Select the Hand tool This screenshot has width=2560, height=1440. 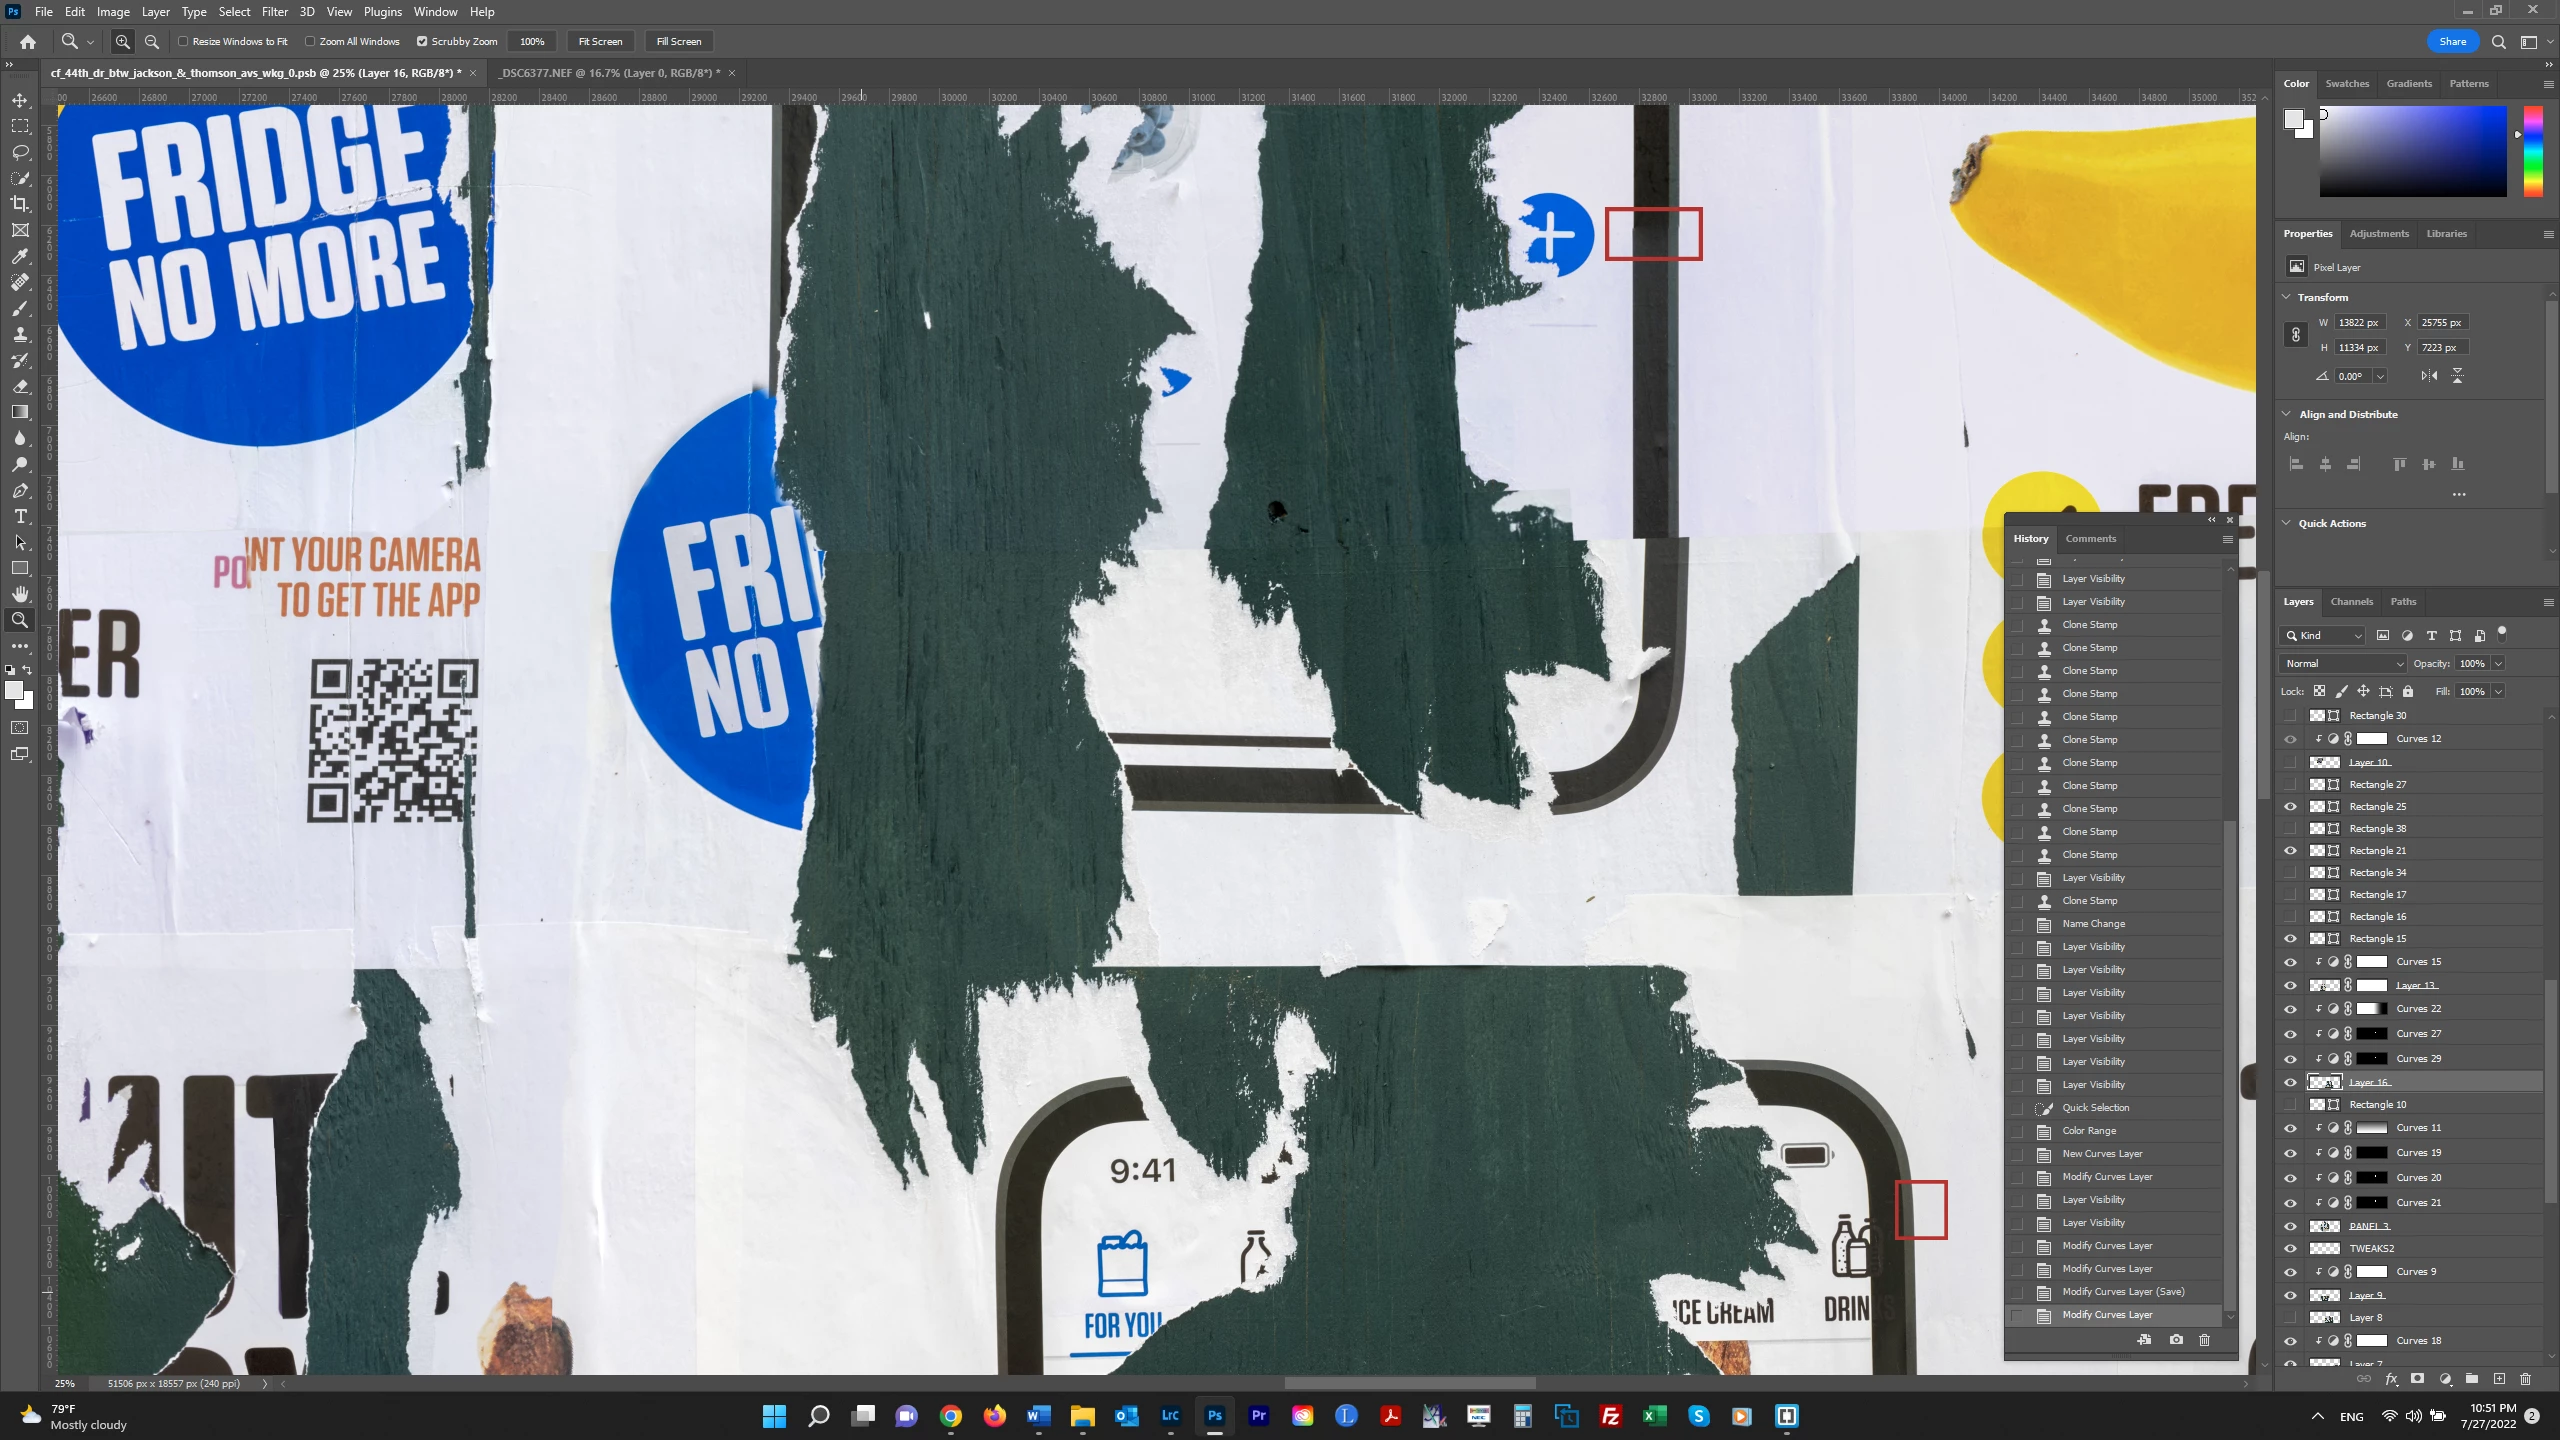pyautogui.click(x=20, y=594)
